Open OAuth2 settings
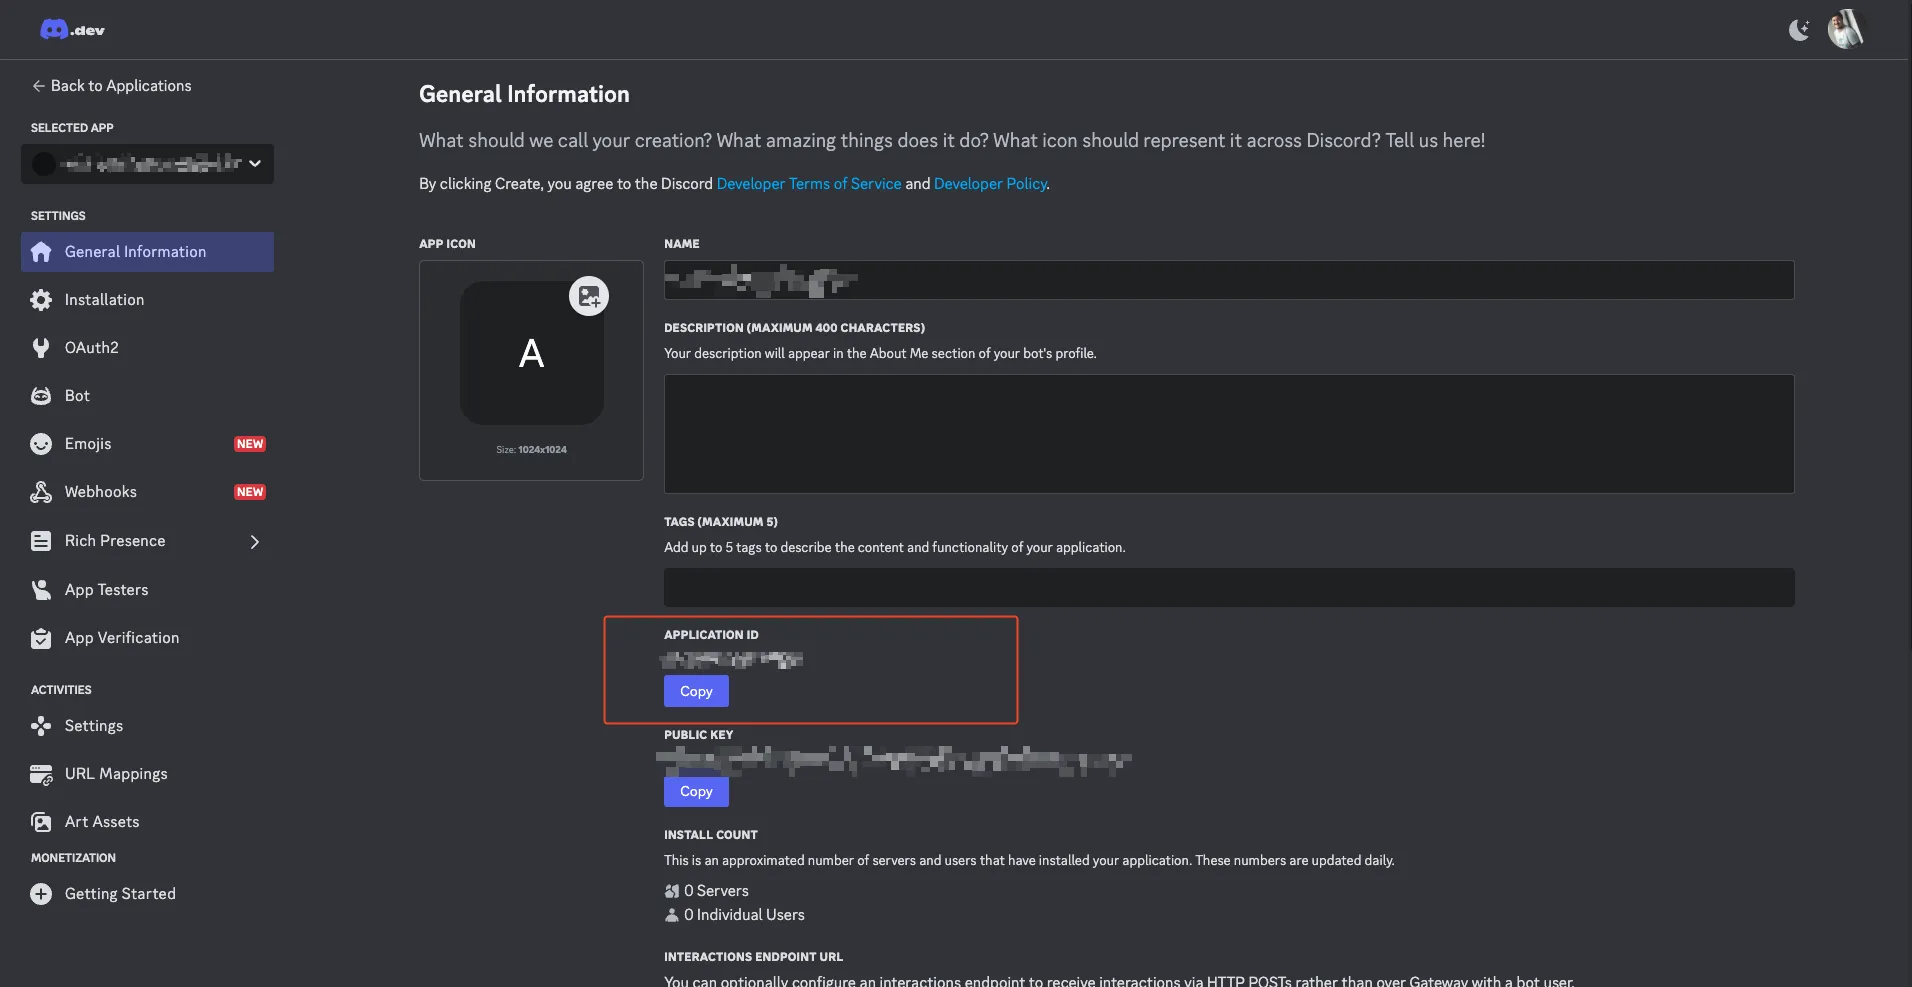1912x987 pixels. pyautogui.click(x=91, y=348)
